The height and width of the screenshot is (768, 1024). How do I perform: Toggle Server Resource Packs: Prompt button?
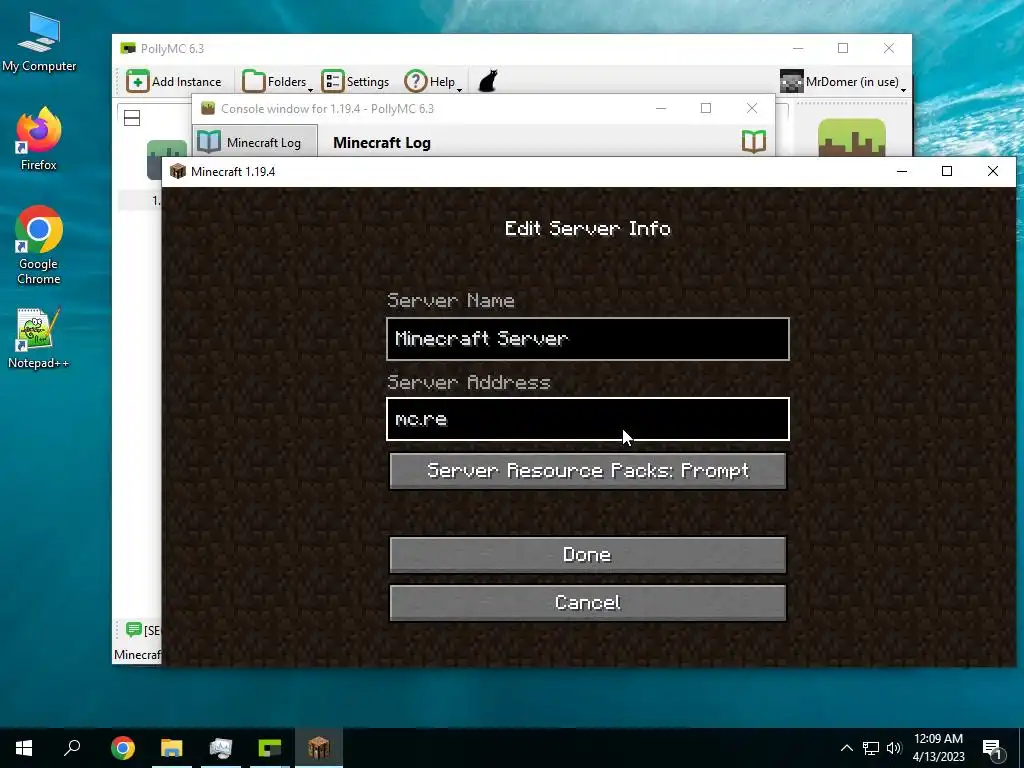(588, 471)
